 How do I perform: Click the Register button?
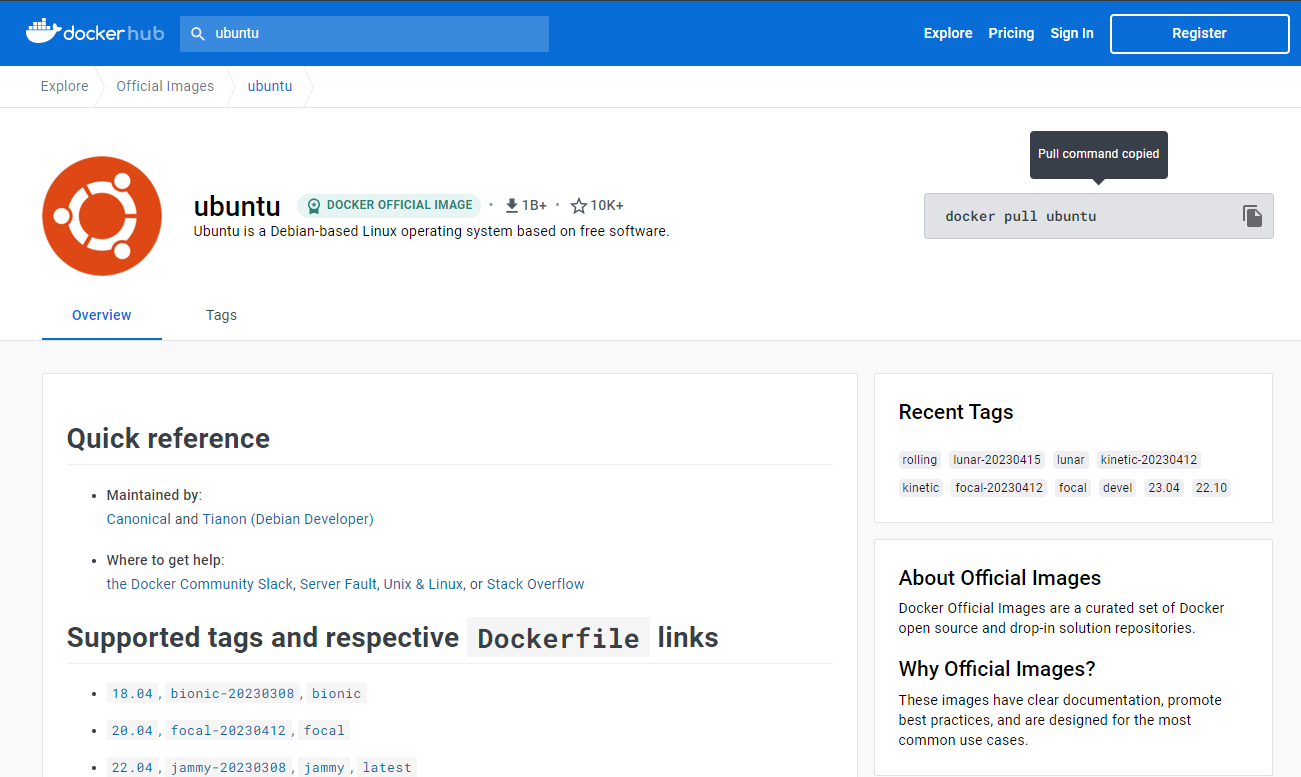[1199, 33]
